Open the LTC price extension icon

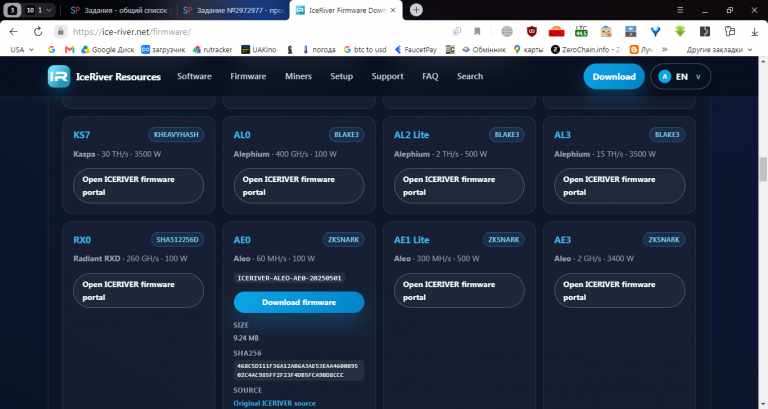point(581,31)
